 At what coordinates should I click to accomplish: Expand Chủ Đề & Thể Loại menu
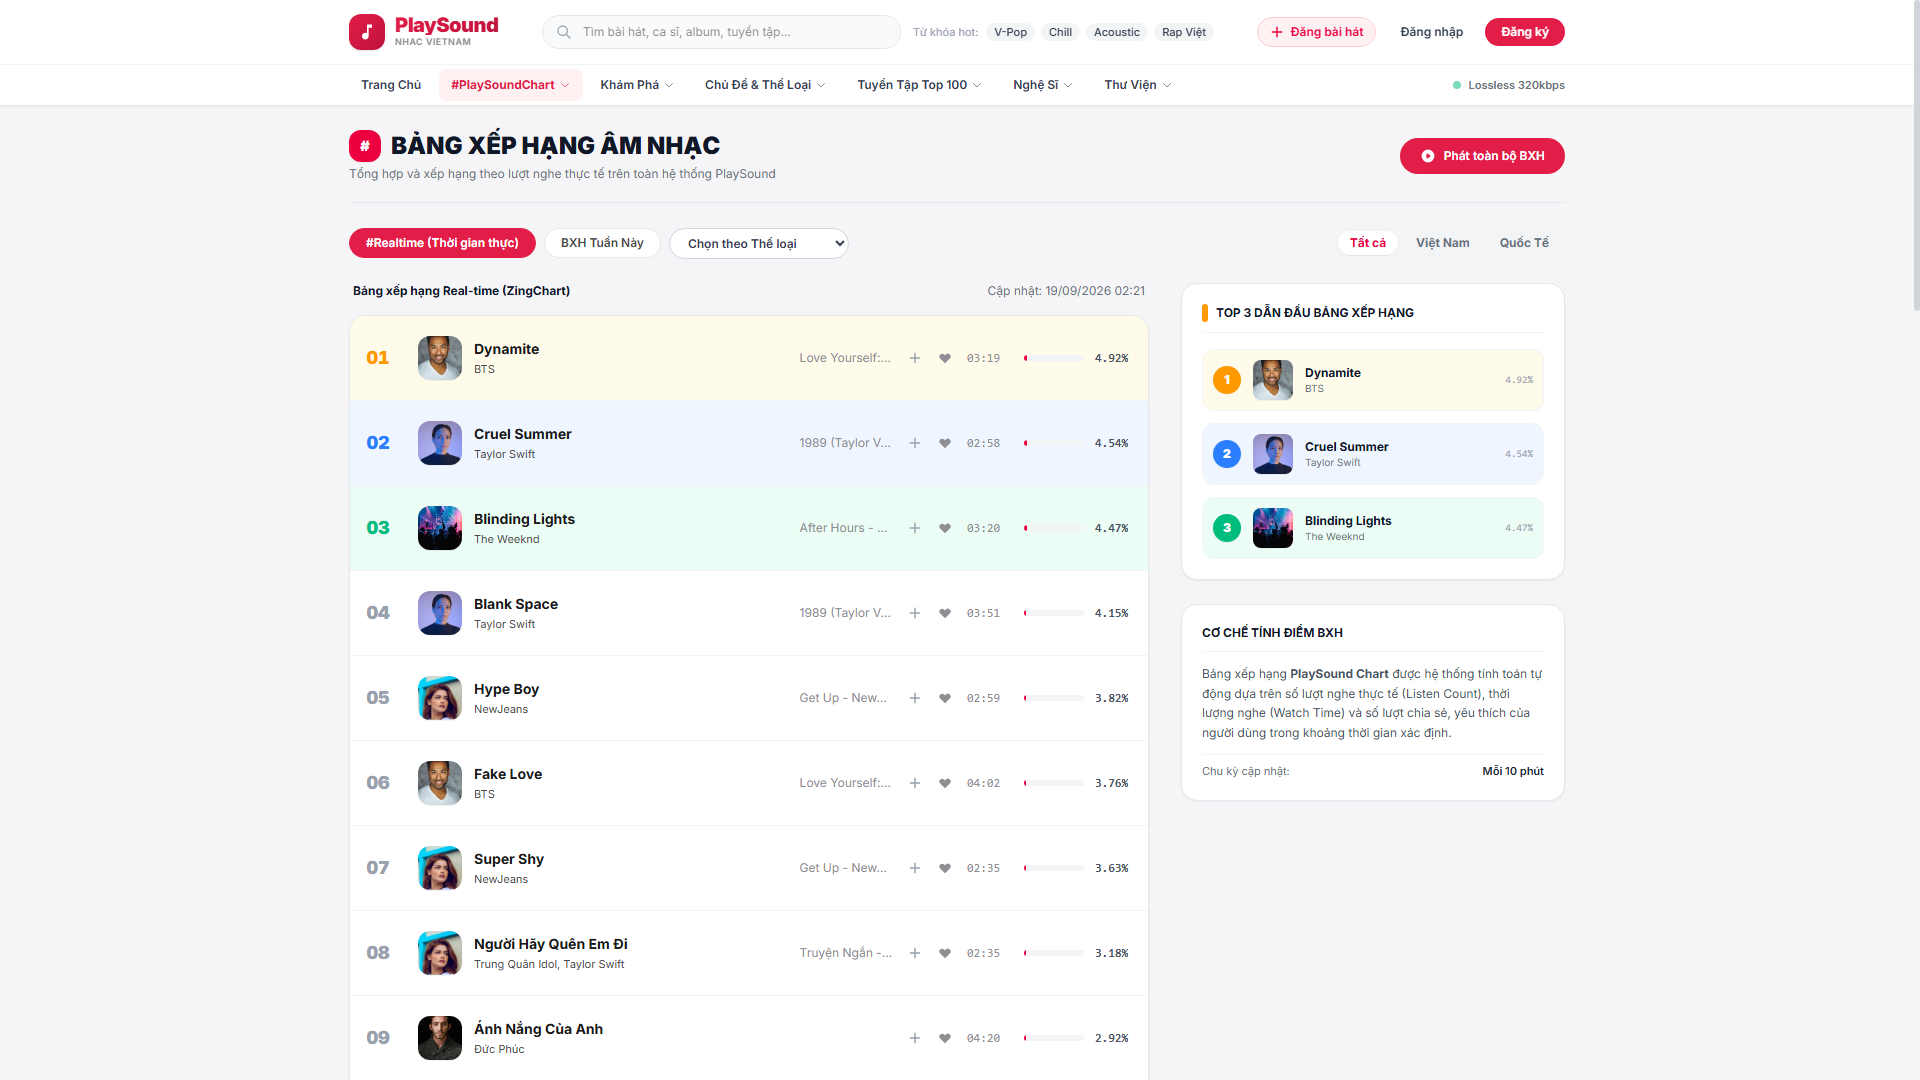click(x=765, y=85)
